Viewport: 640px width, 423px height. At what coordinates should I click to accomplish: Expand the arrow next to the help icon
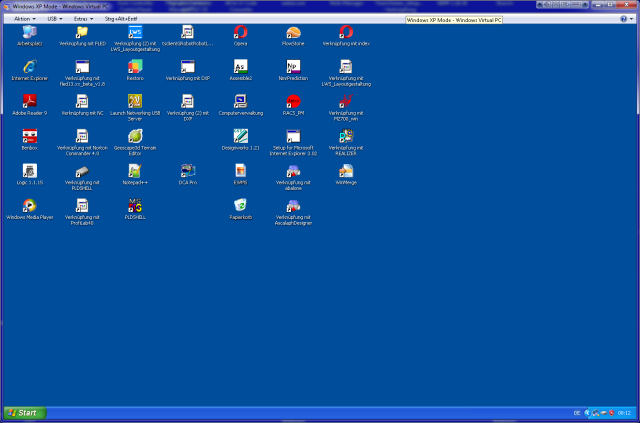point(631,19)
